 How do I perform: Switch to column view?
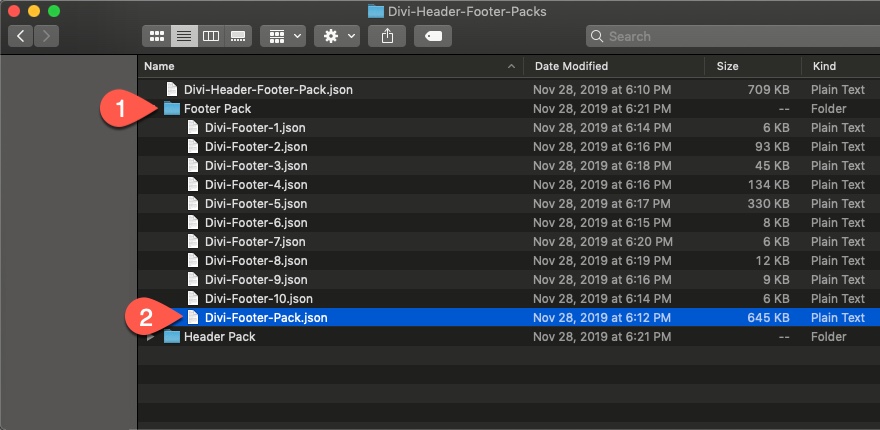pos(211,36)
